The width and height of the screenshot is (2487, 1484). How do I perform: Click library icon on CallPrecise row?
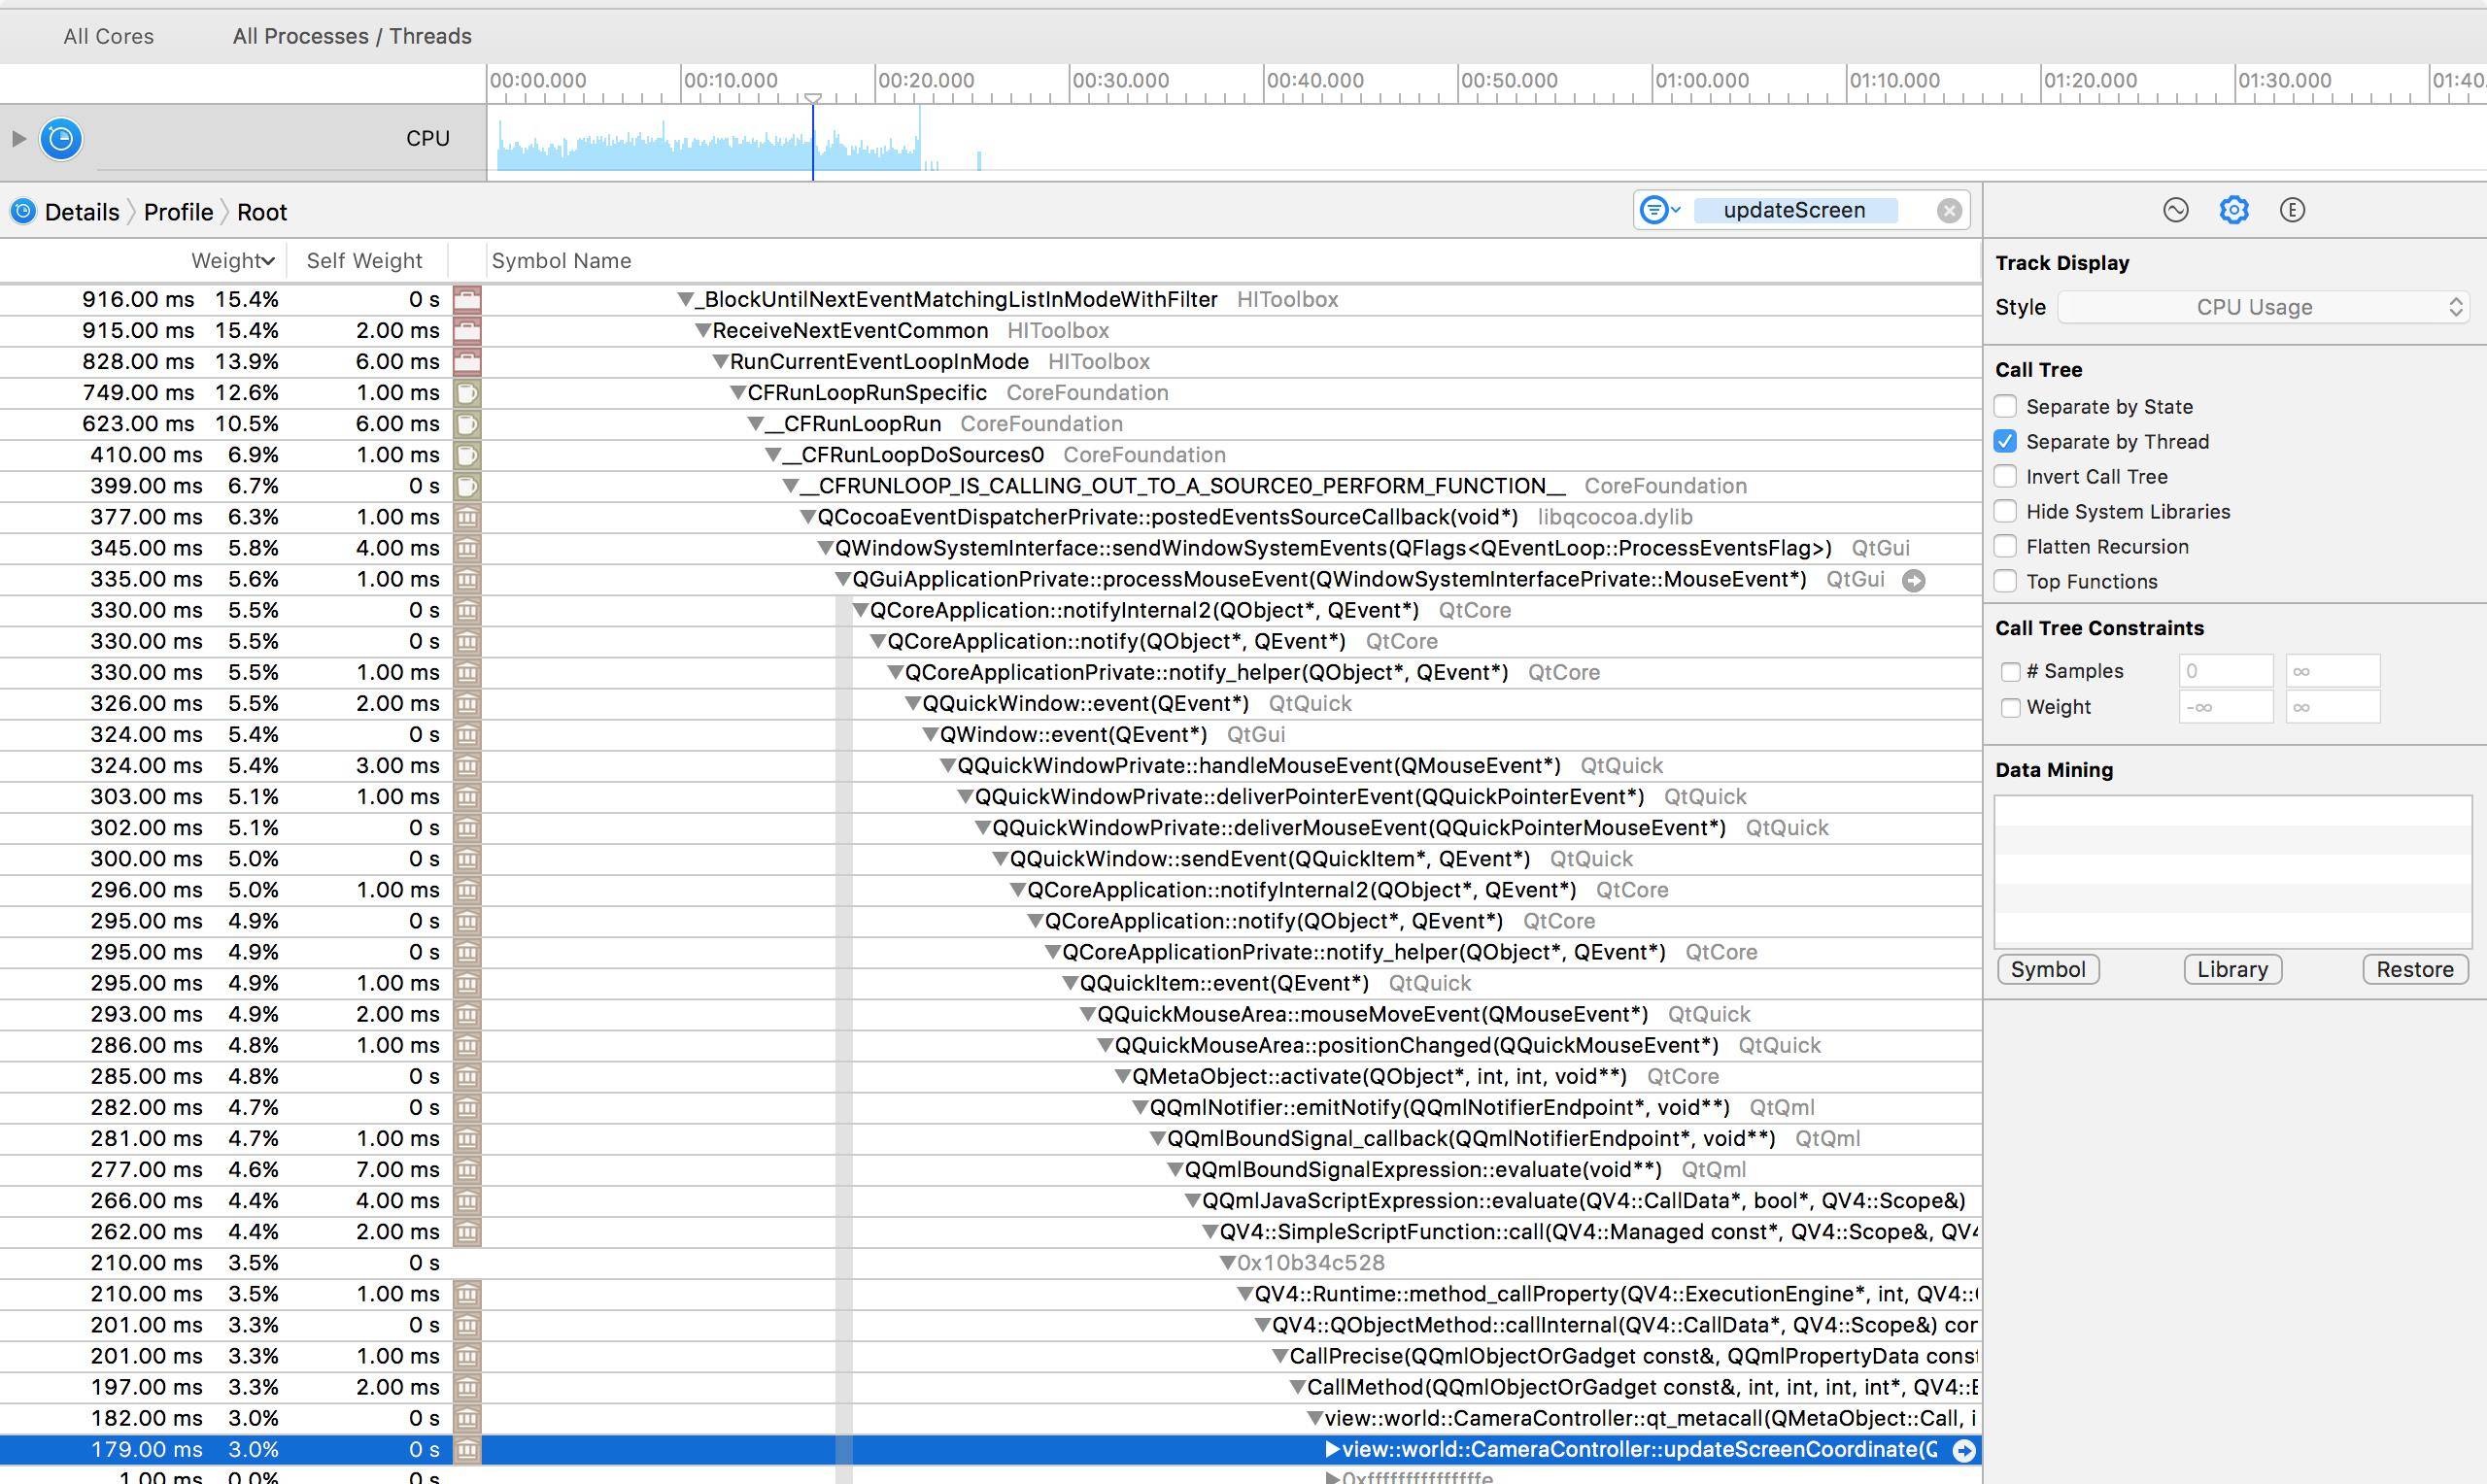tap(467, 1356)
